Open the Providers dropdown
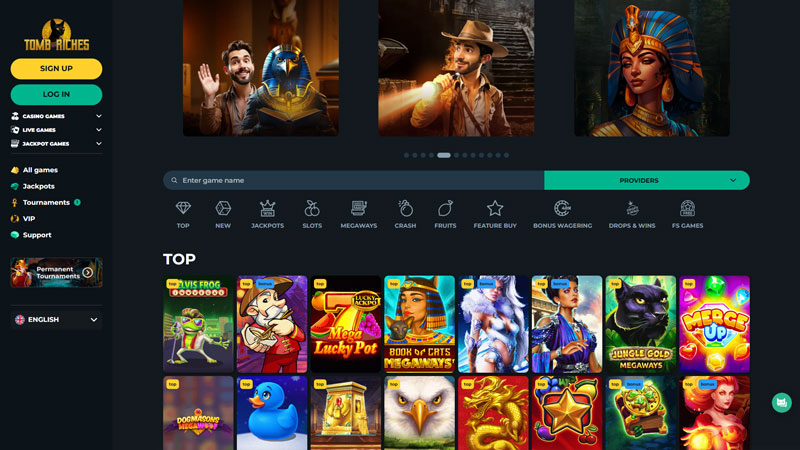This screenshot has width=800, height=450. [x=646, y=181]
